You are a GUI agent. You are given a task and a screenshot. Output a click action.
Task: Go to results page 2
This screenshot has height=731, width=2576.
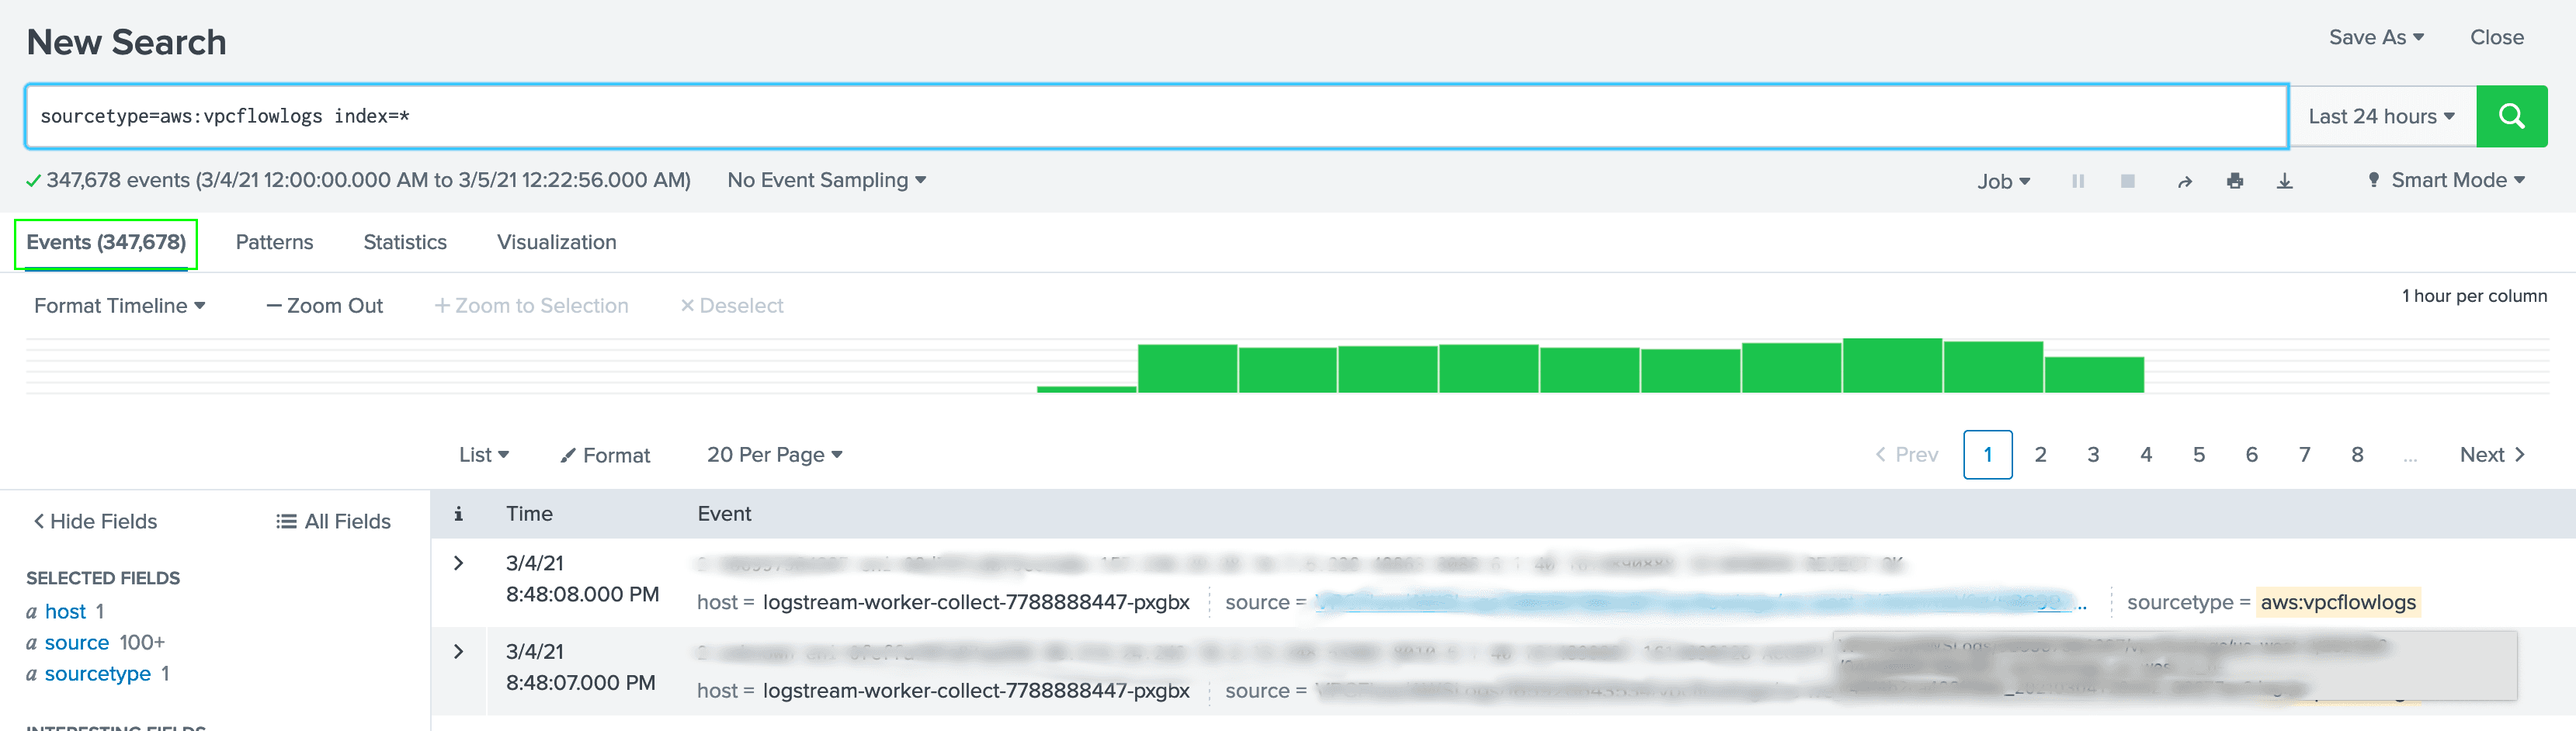tap(2040, 455)
